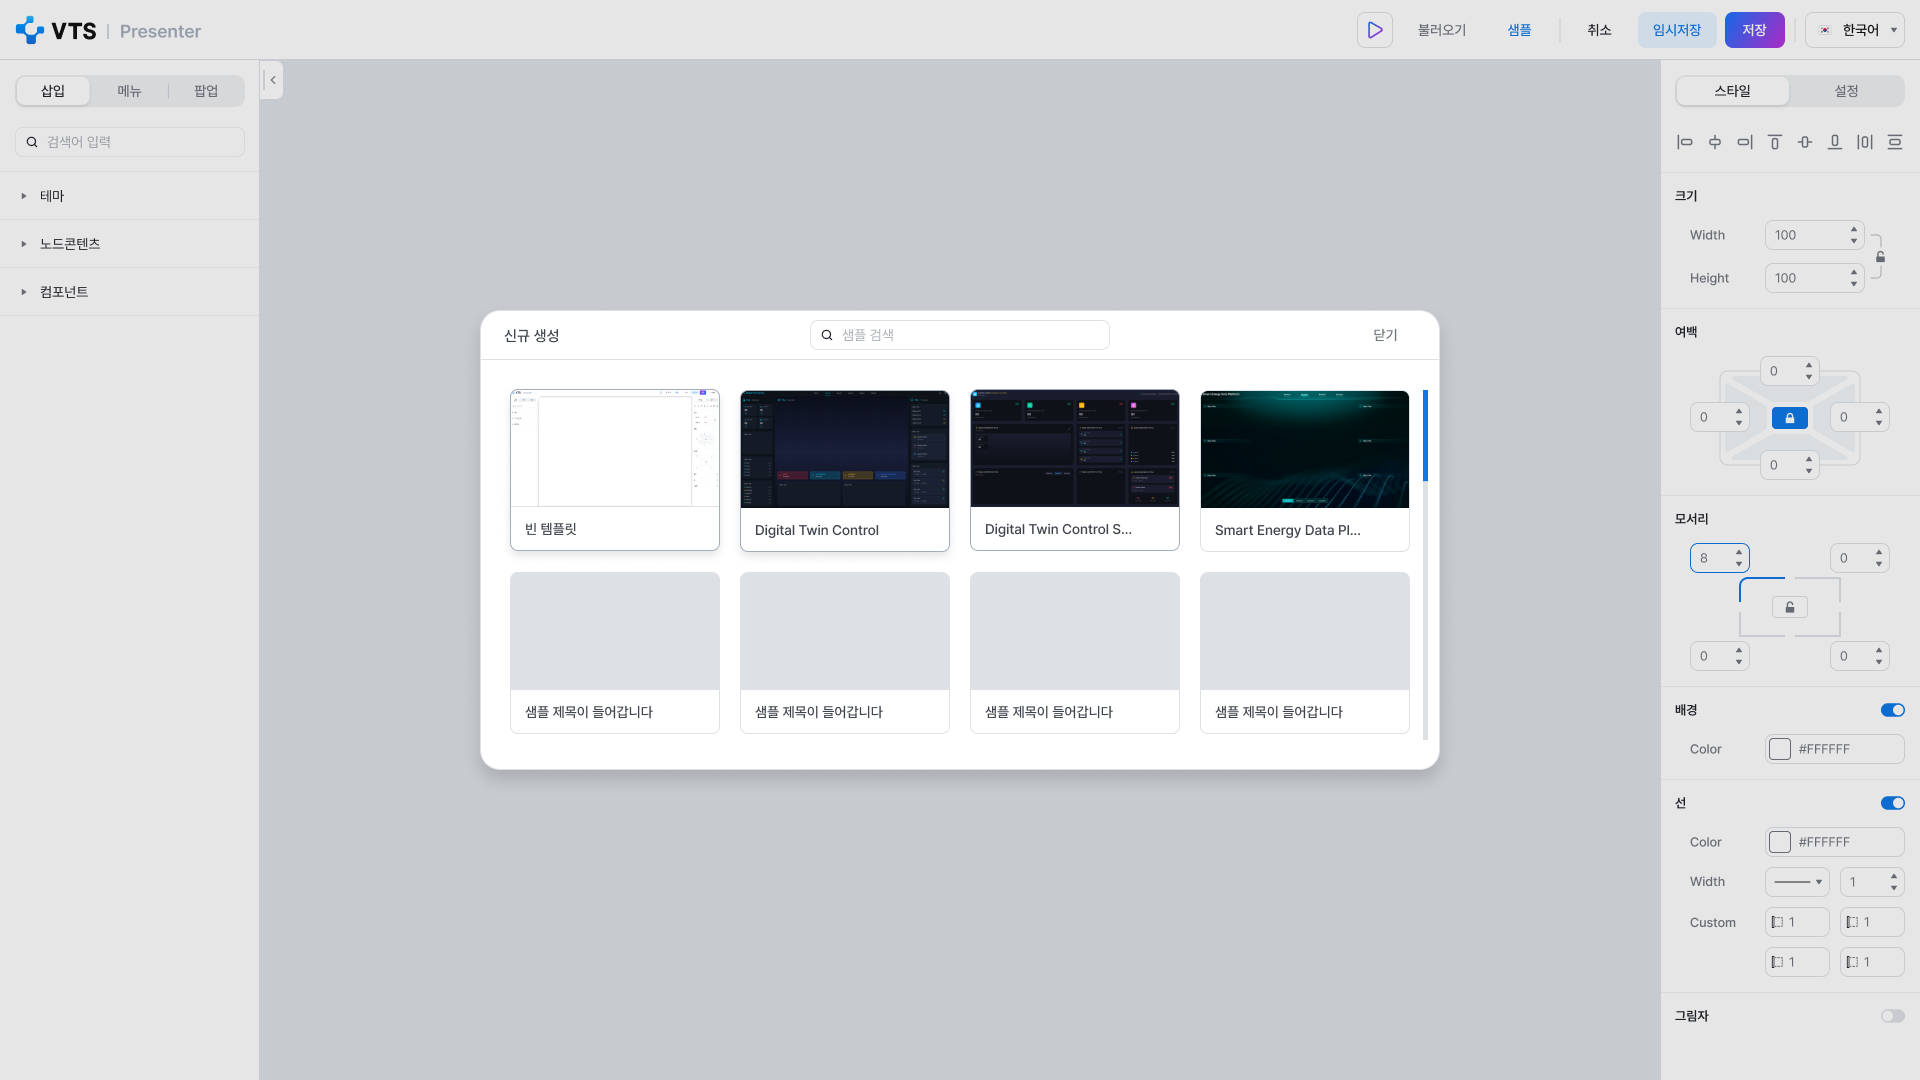Click the dialog's vertical scrollbar thumb
This screenshot has width=1920, height=1080.
click(x=1425, y=435)
